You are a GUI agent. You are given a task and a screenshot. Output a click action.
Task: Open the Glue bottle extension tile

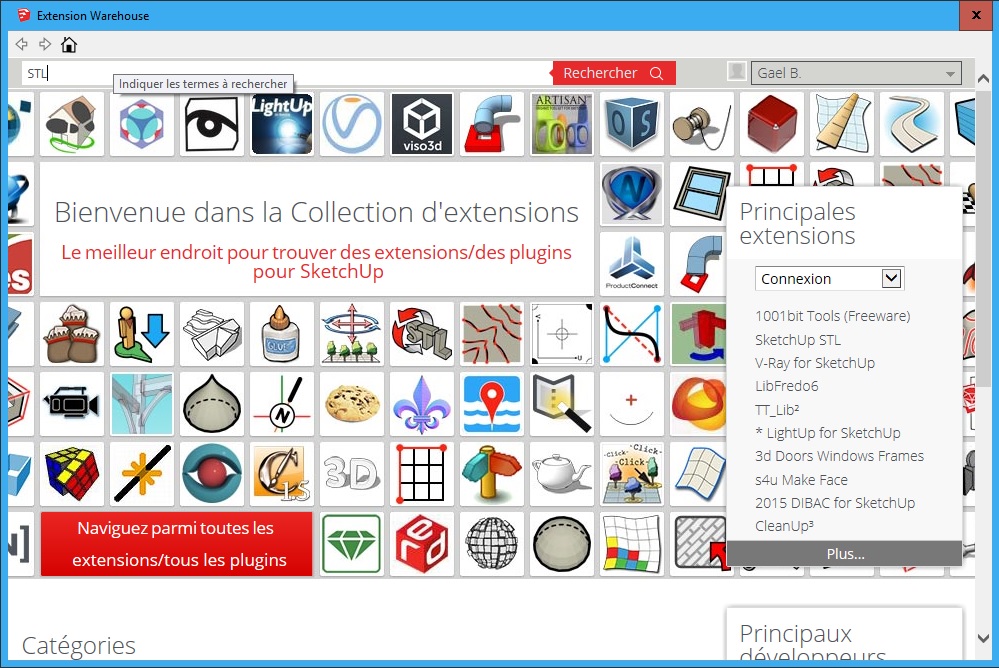(282, 334)
